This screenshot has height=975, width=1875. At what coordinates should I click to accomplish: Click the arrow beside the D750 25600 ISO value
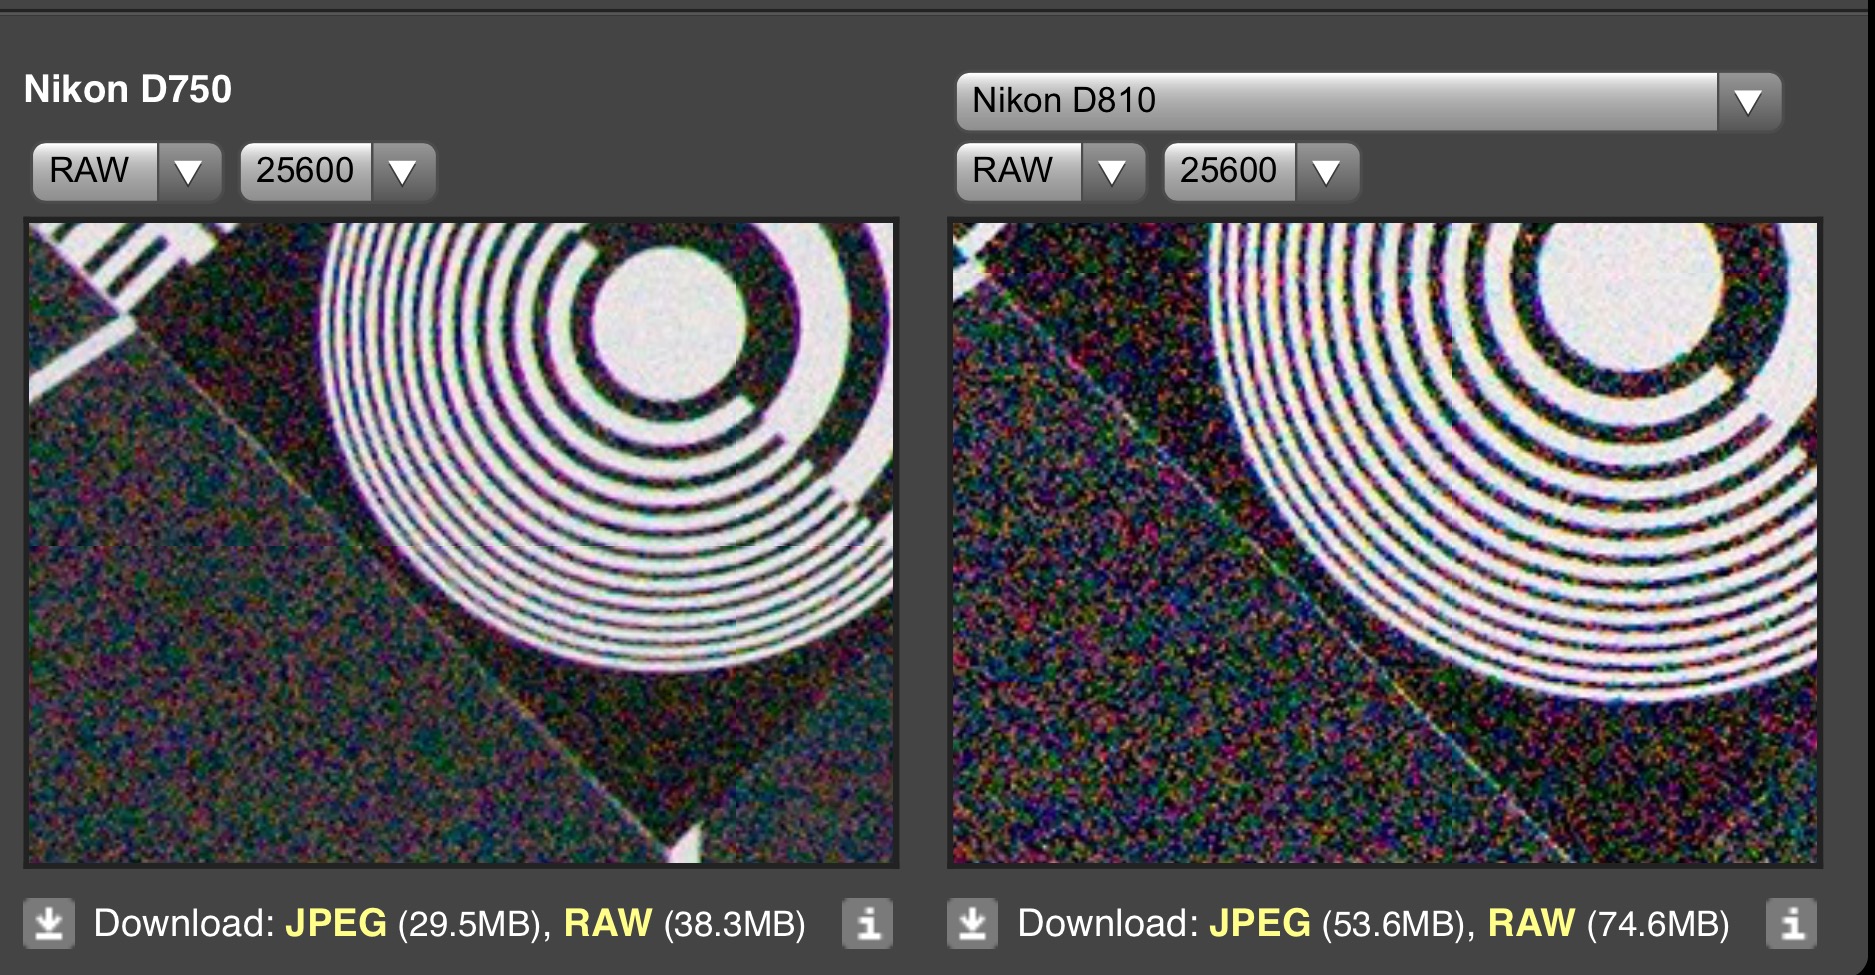coord(403,172)
